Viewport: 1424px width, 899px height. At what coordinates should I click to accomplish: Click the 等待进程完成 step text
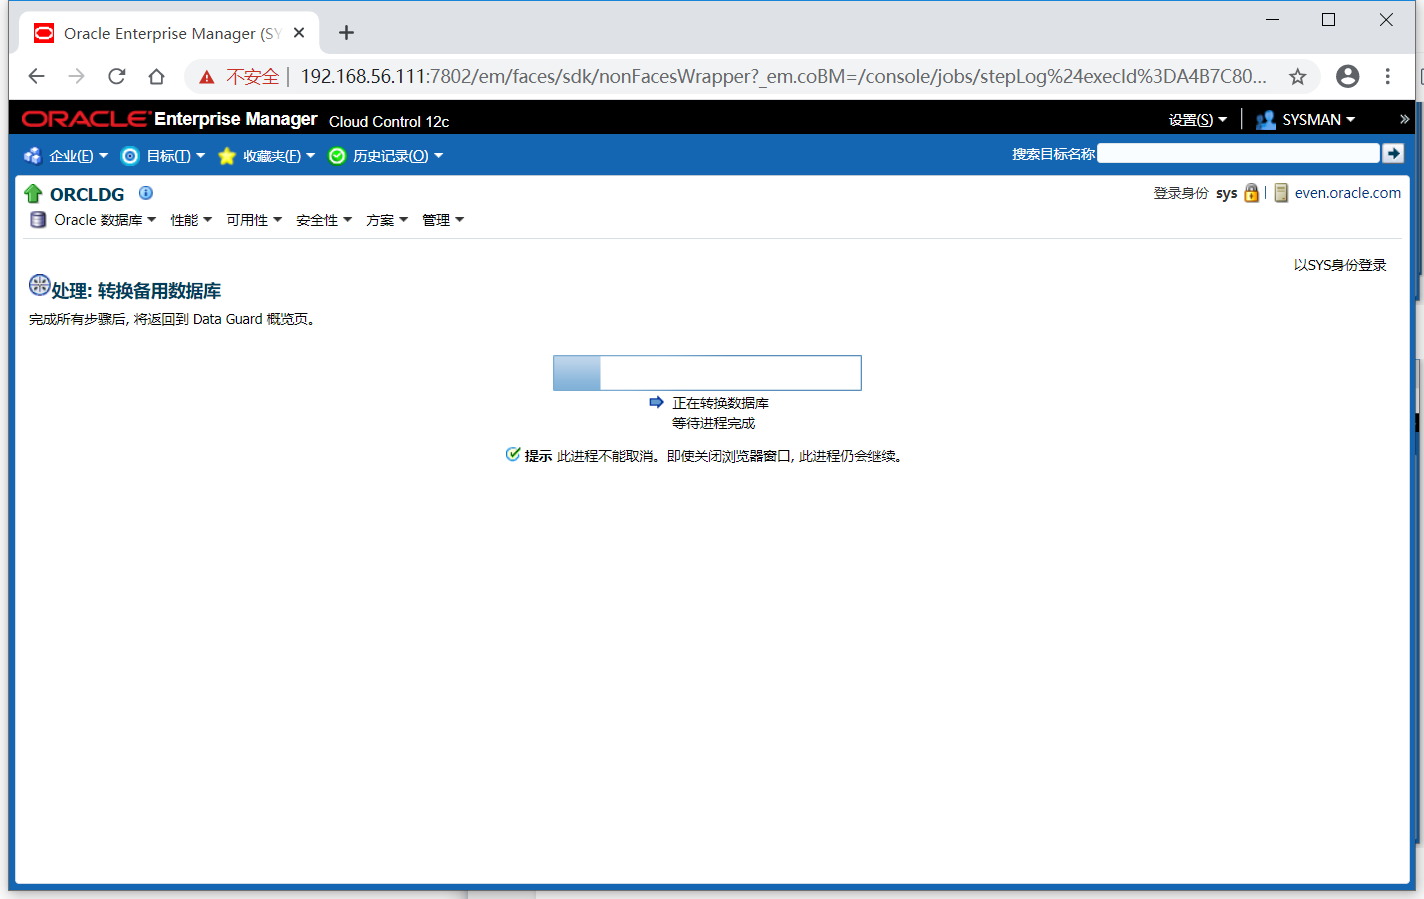click(x=713, y=423)
